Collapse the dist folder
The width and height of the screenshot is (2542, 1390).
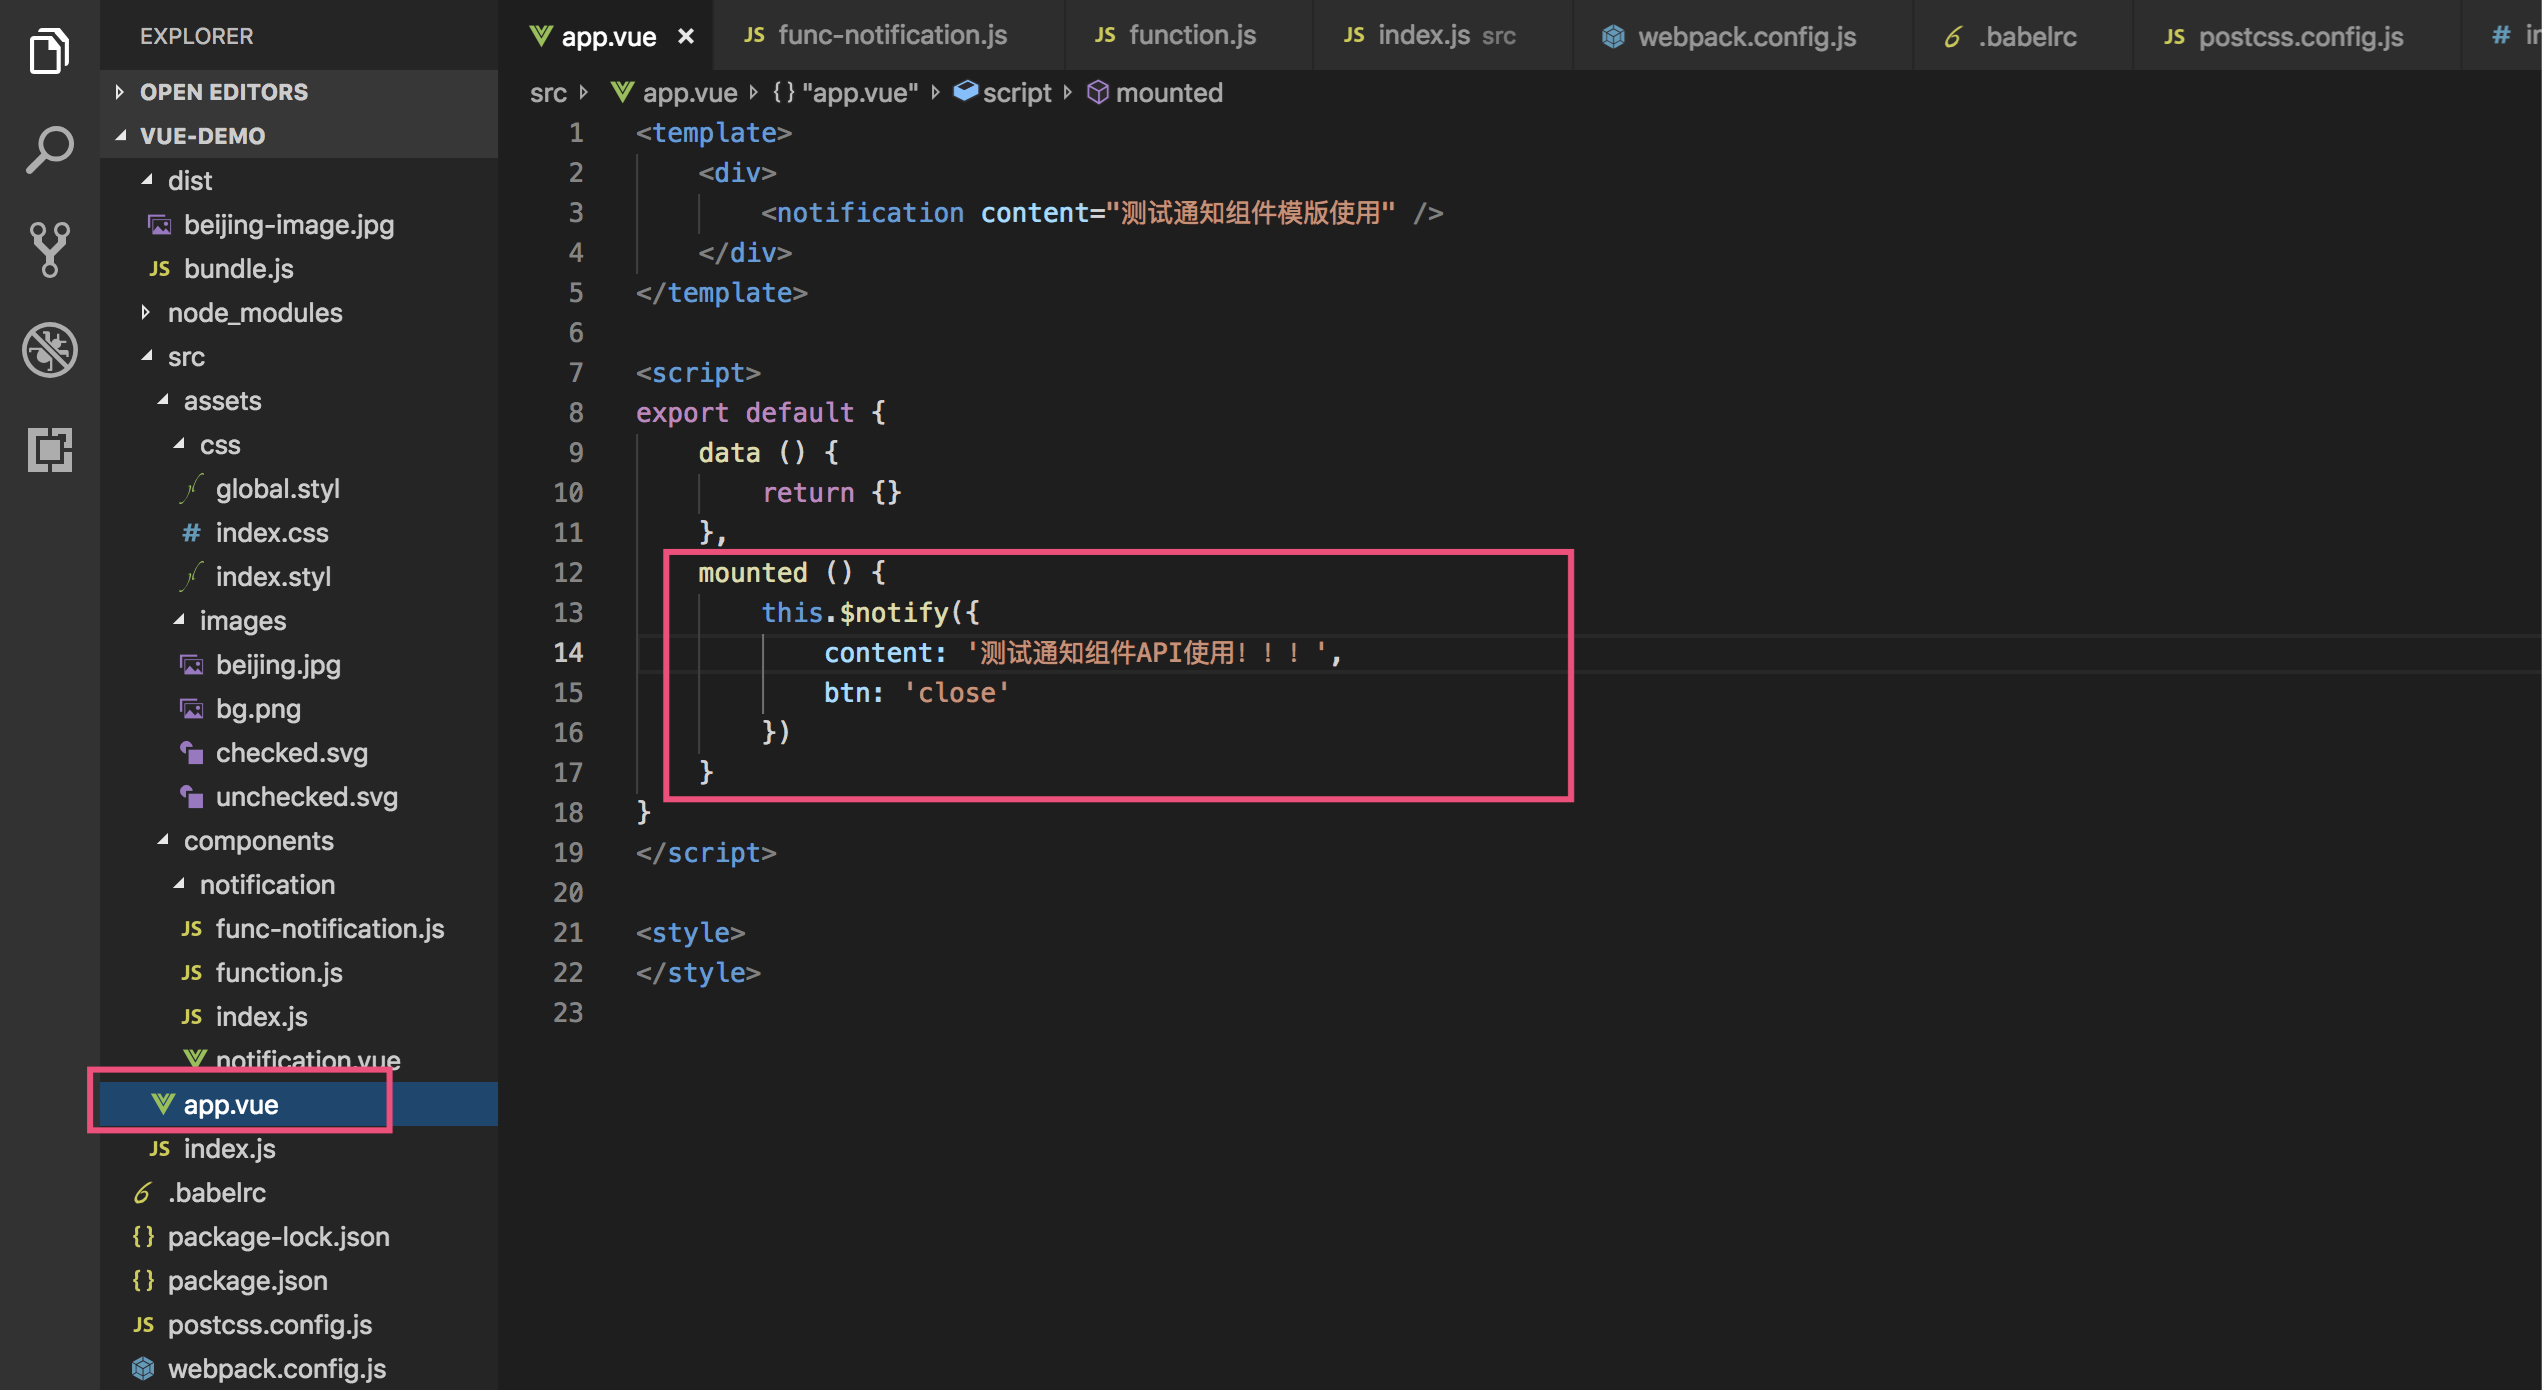pyautogui.click(x=189, y=181)
